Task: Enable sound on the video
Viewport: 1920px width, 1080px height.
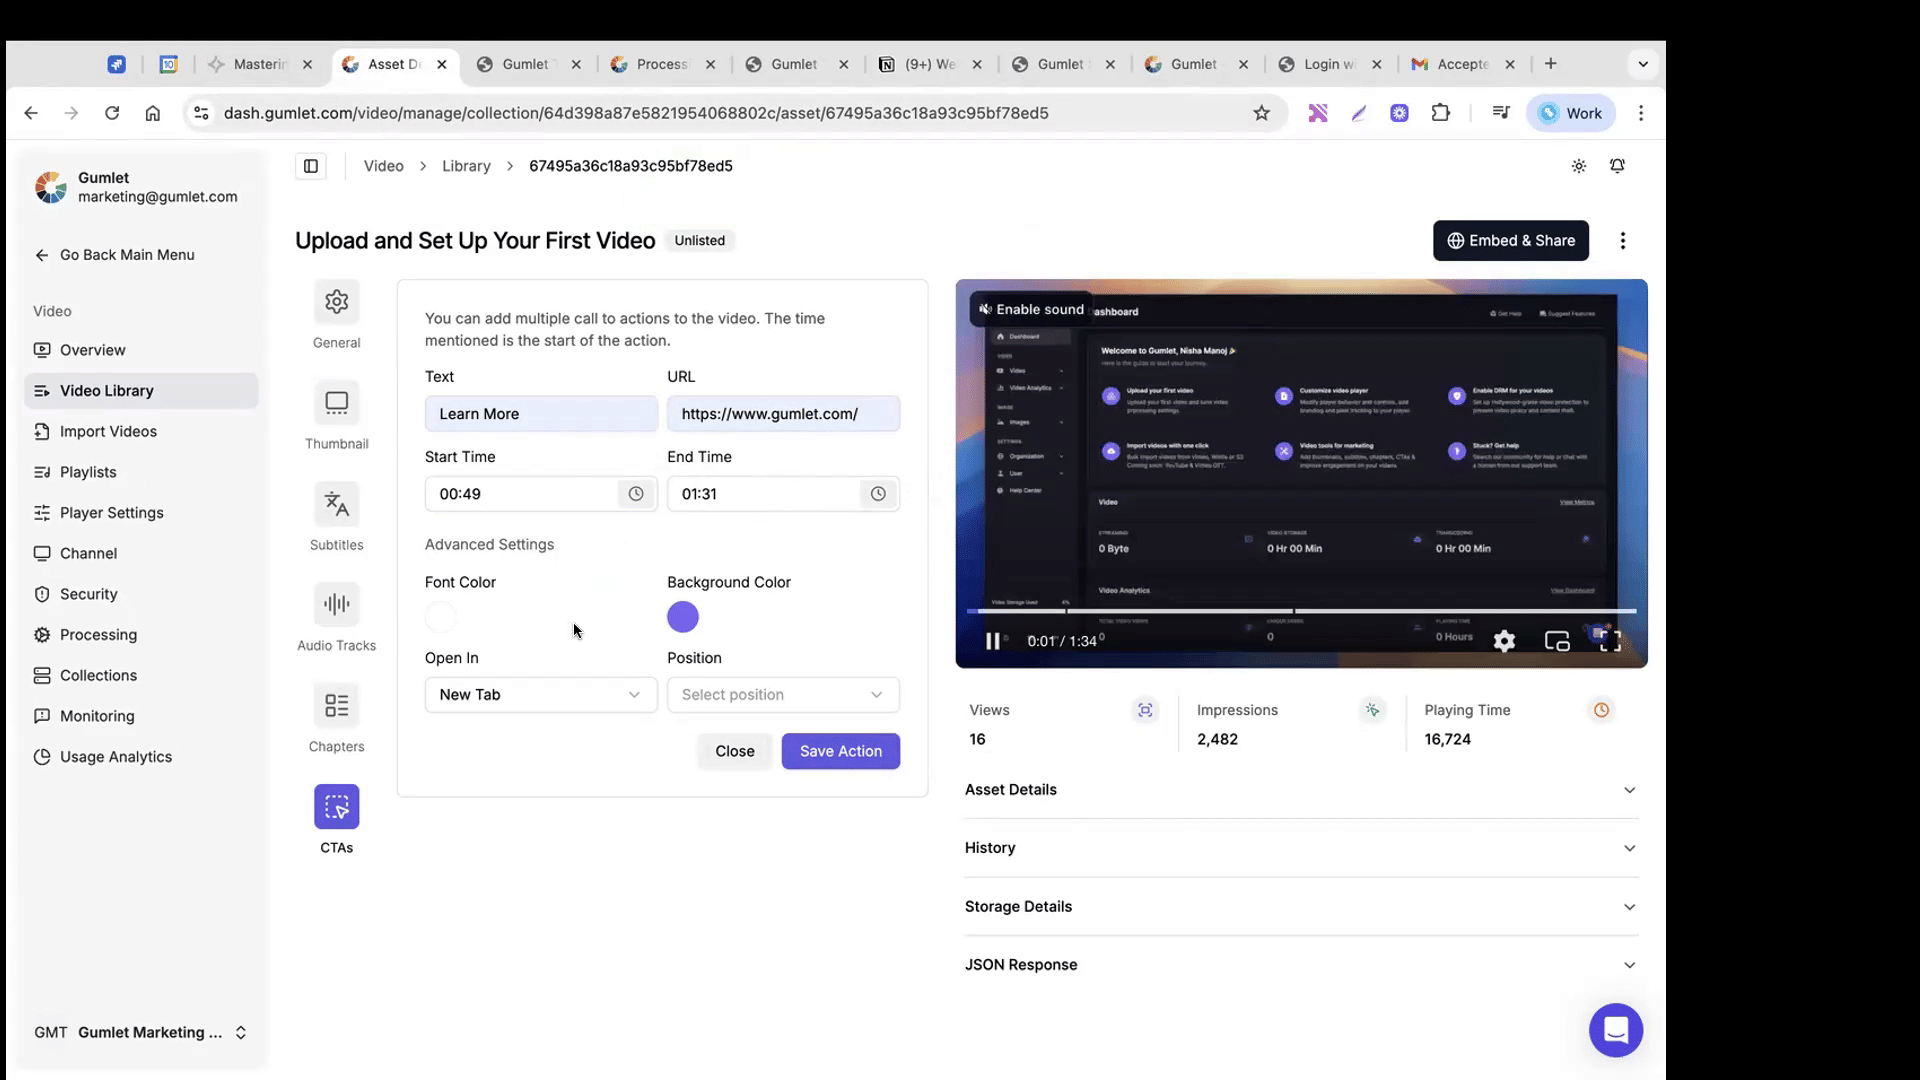Action: pyautogui.click(x=1031, y=309)
